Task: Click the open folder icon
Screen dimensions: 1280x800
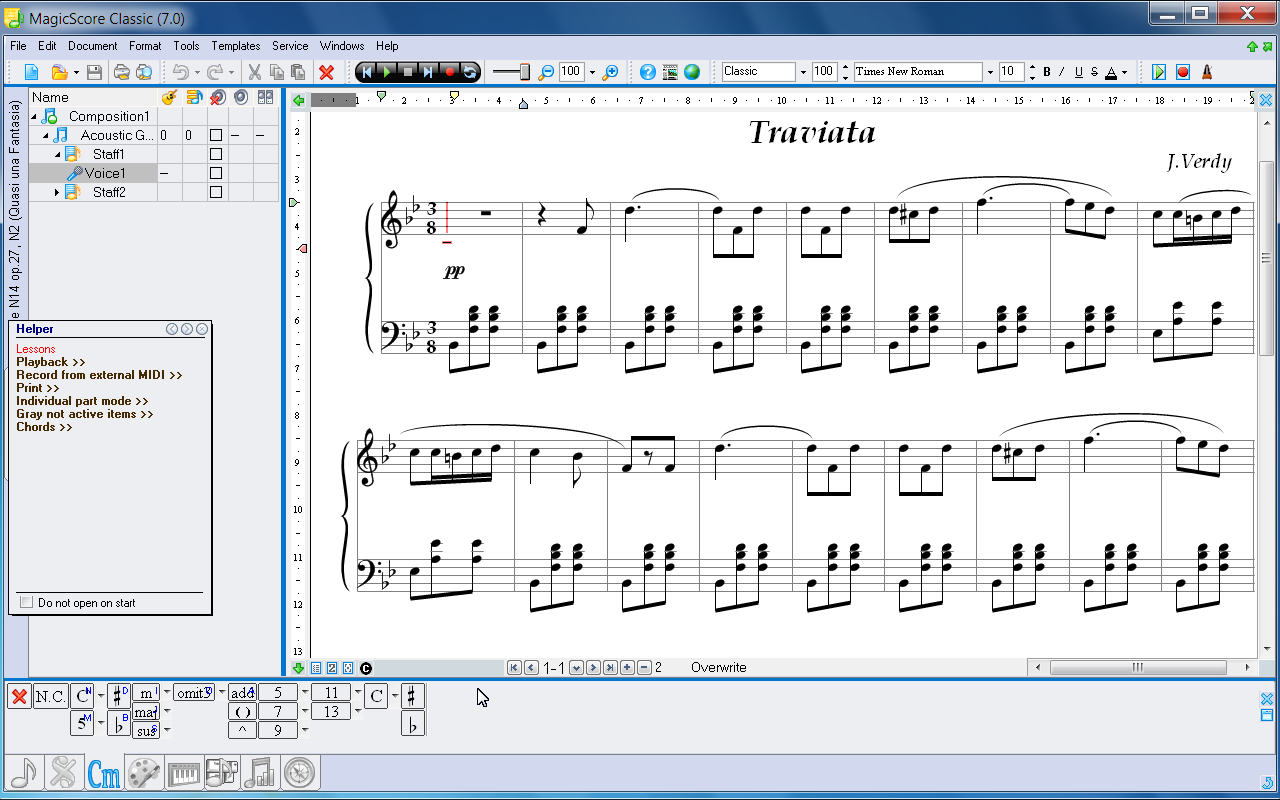Action: [59, 72]
